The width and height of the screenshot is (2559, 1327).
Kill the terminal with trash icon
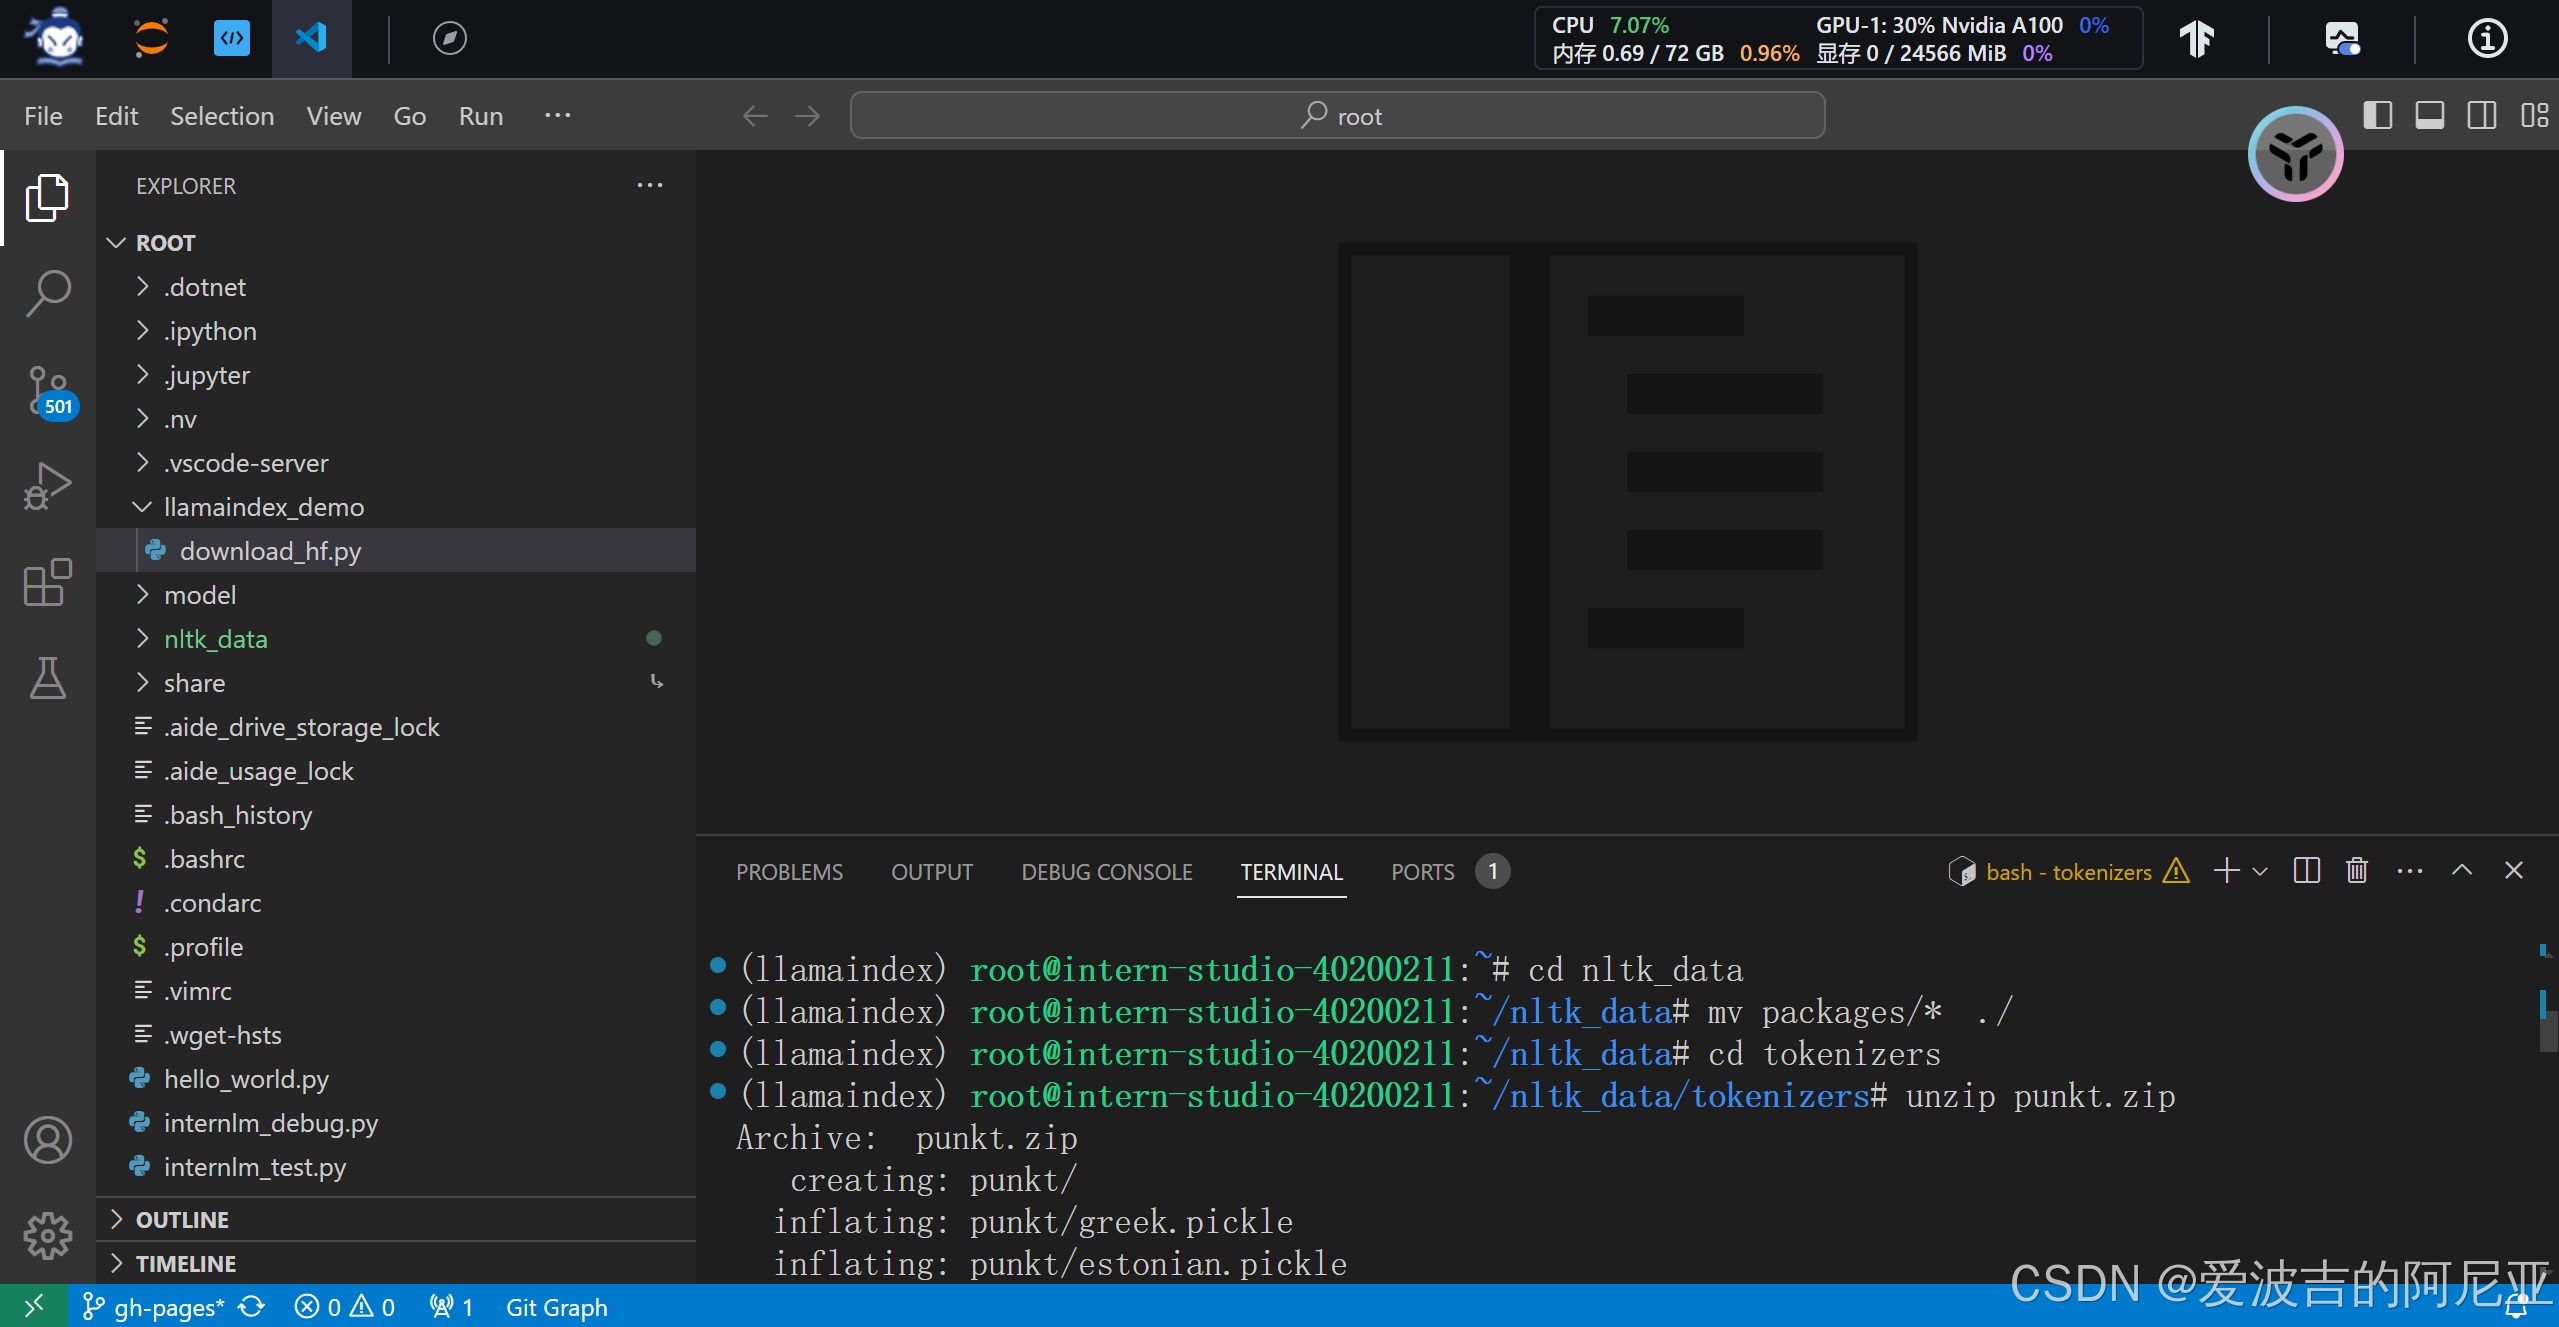2357,871
